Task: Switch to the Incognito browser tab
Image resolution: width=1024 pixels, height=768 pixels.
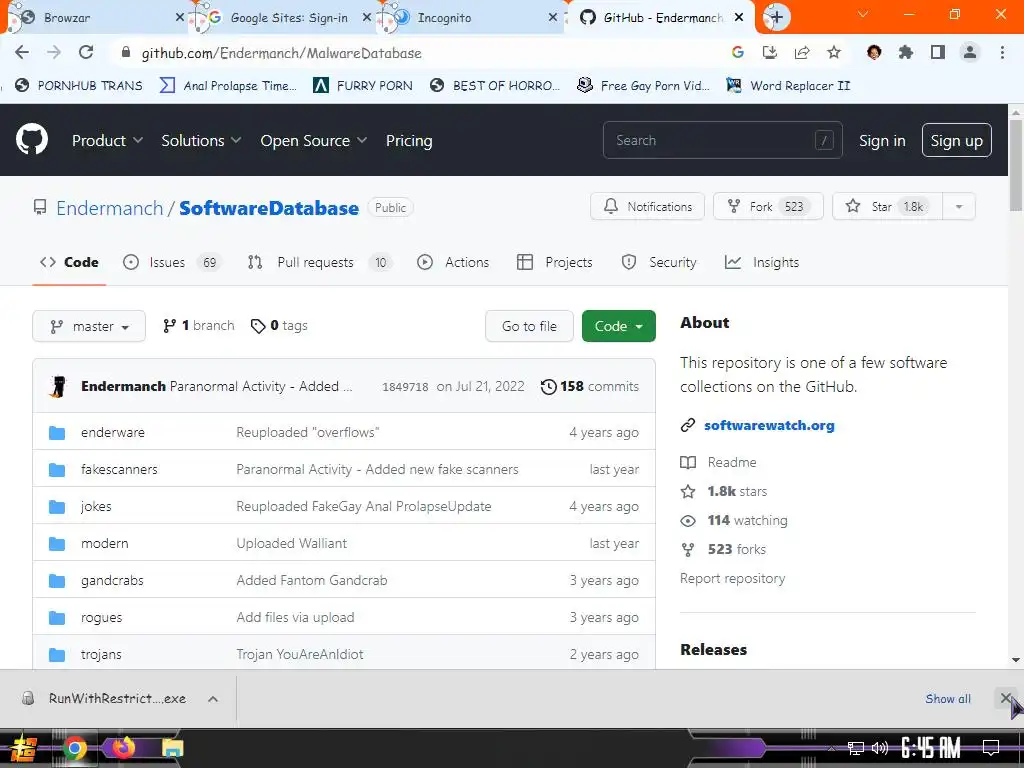Action: [x=472, y=18]
